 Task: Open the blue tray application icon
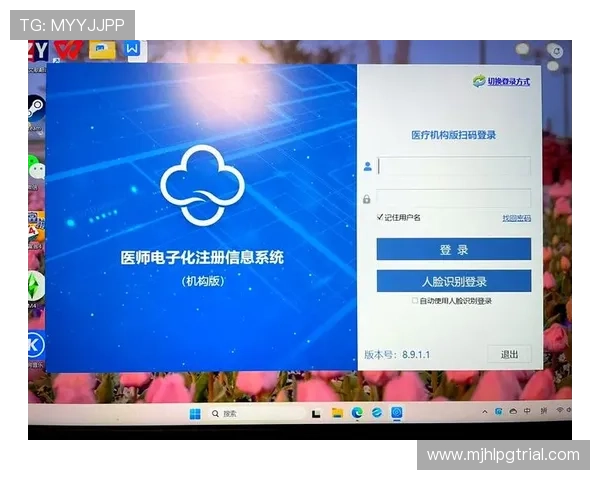tap(498, 411)
